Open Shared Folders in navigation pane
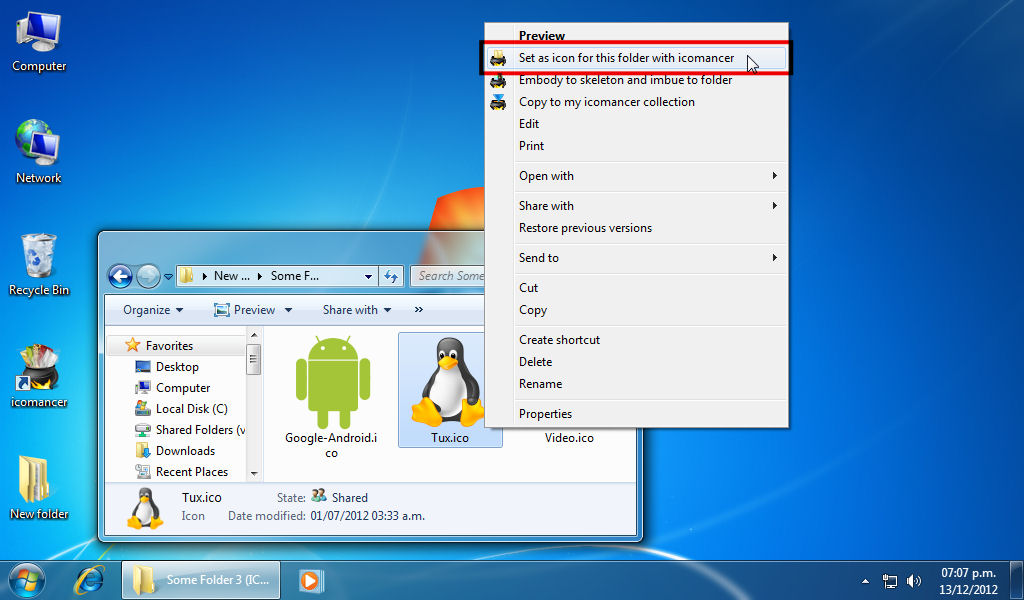Viewport: 1024px width, 600px height. pyautogui.click(x=190, y=430)
